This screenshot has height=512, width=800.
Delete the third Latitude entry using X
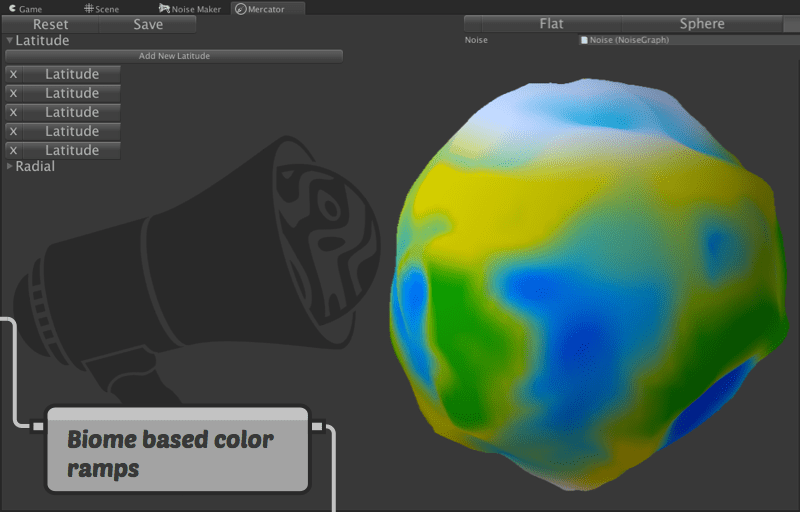13,112
